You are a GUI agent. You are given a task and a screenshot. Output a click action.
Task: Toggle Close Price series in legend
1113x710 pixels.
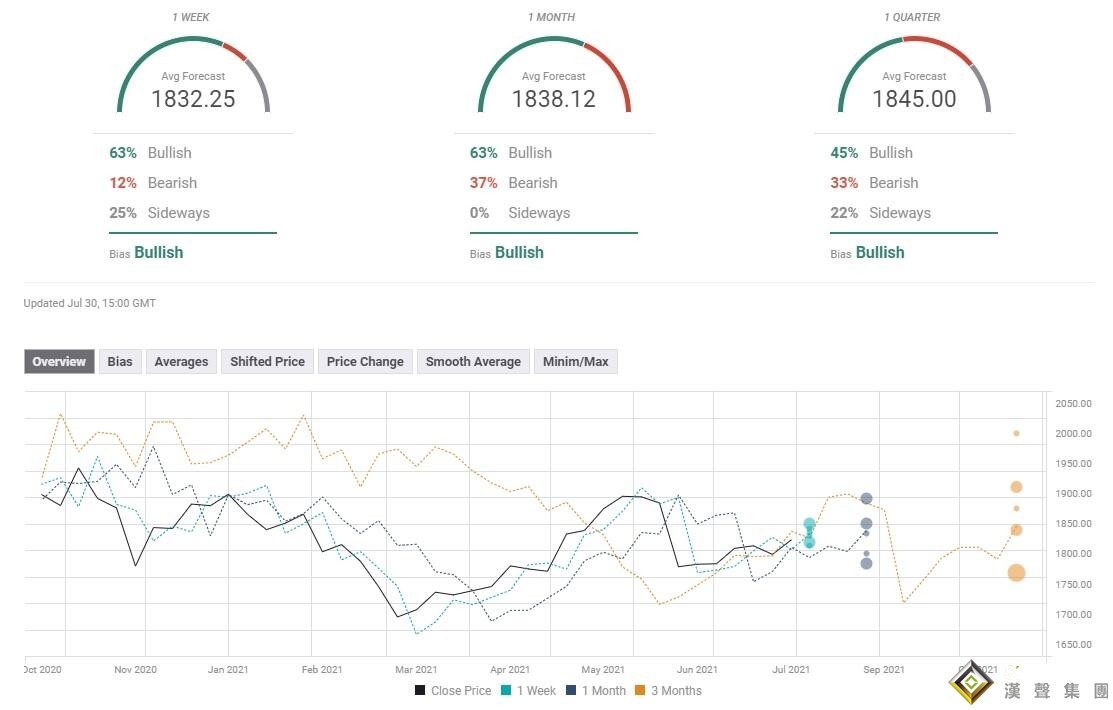(453, 690)
